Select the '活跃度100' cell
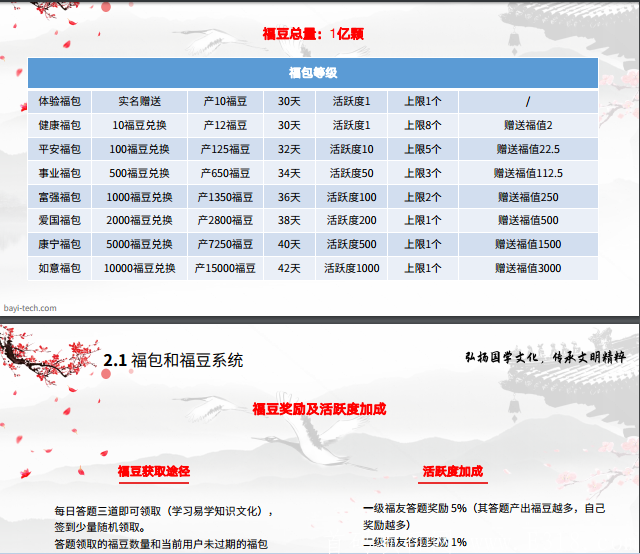This screenshot has width=640, height=554. click(351, 197)
